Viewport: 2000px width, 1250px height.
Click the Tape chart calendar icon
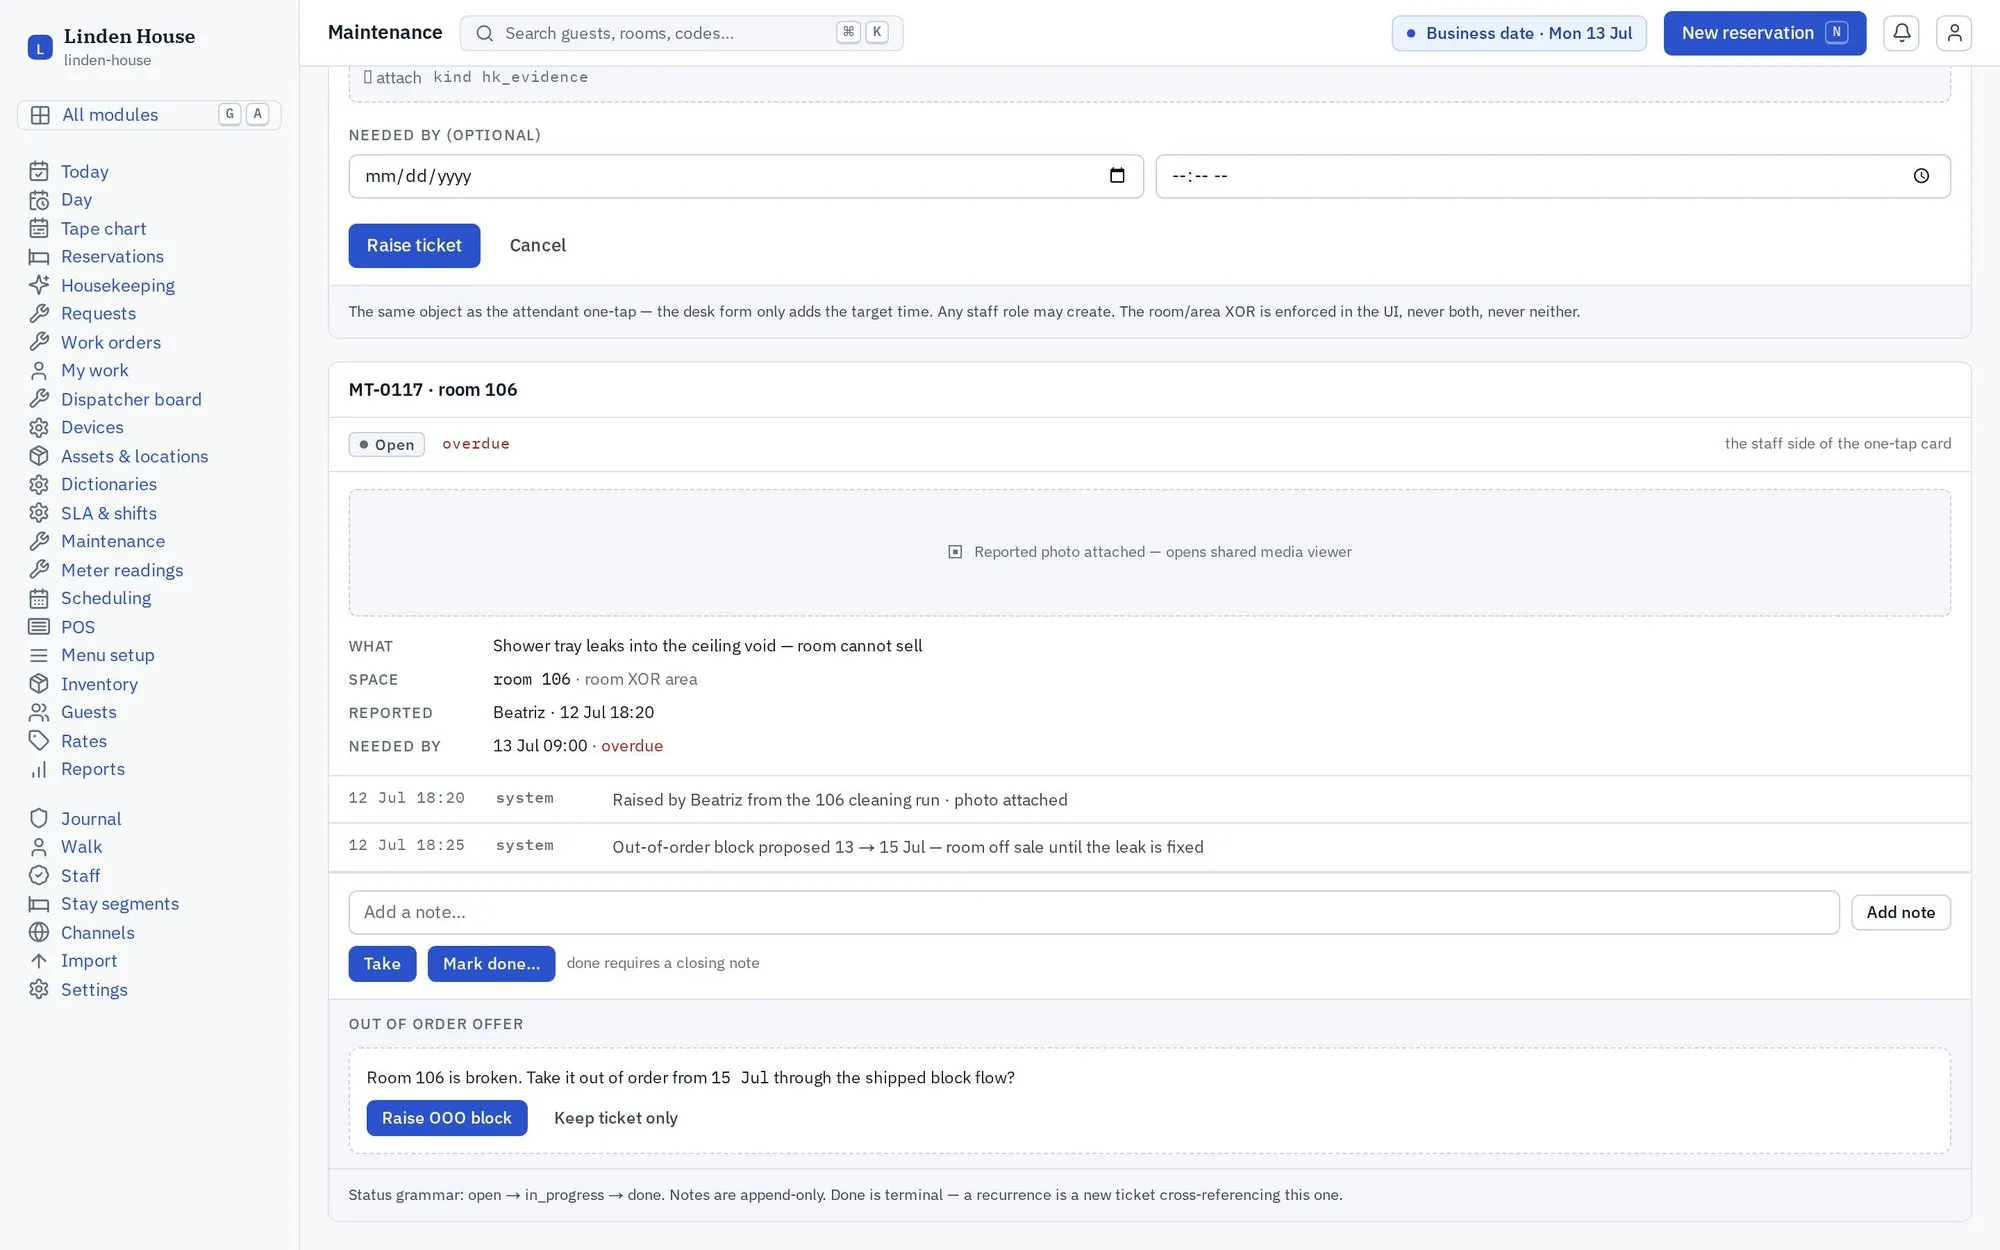pos(39,228)
